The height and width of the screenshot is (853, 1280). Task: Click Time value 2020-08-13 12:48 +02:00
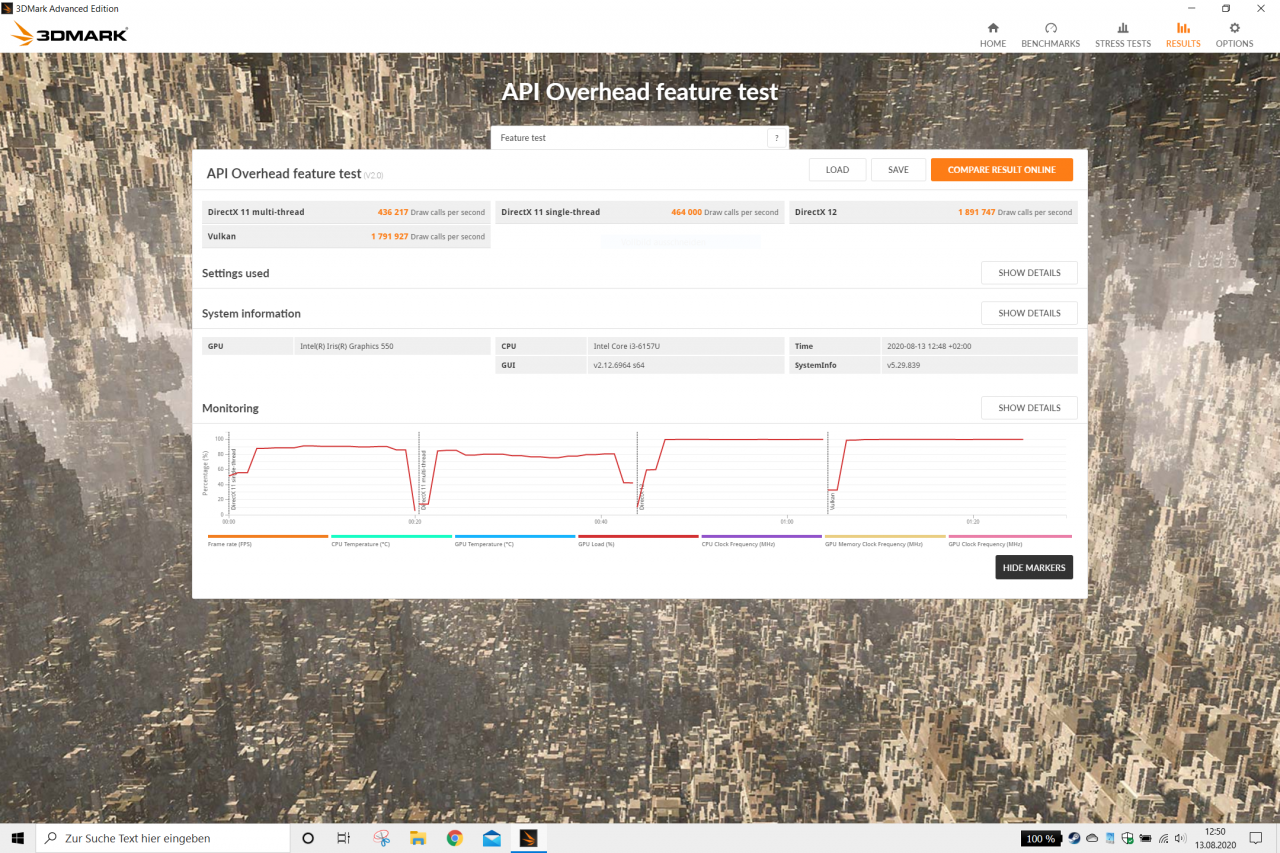pos(929,346)
